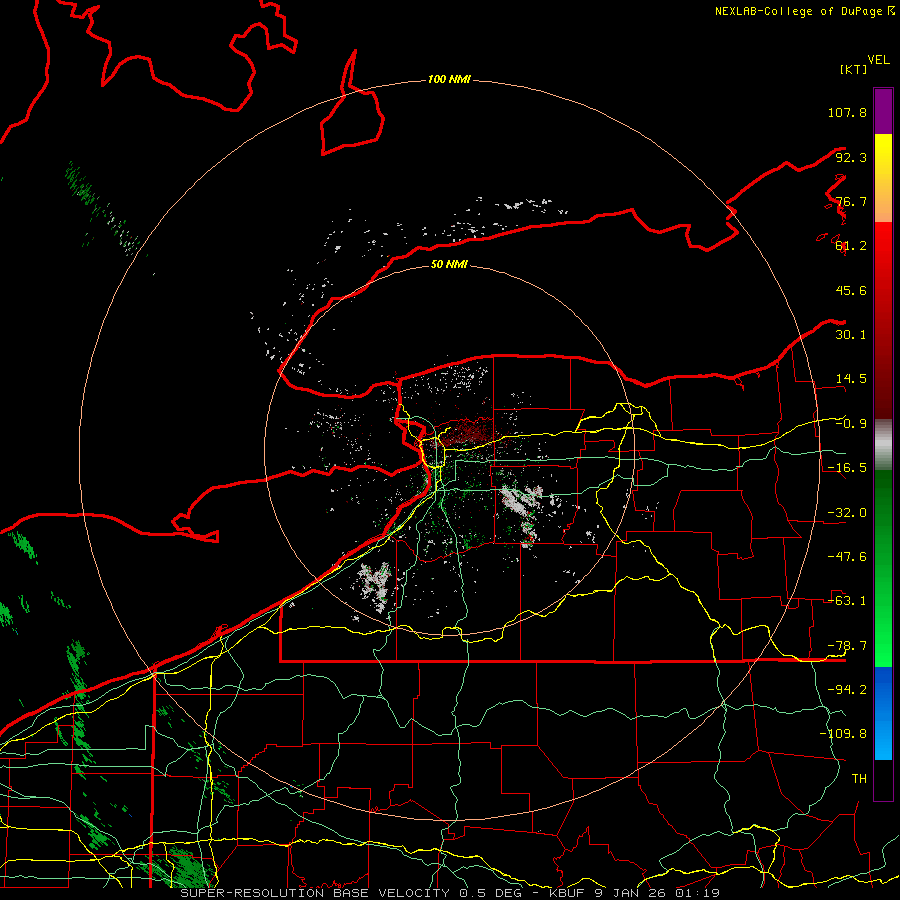Click the -78.7 scale value
Viewport: 900px width, 900px height.
point(847,646)
